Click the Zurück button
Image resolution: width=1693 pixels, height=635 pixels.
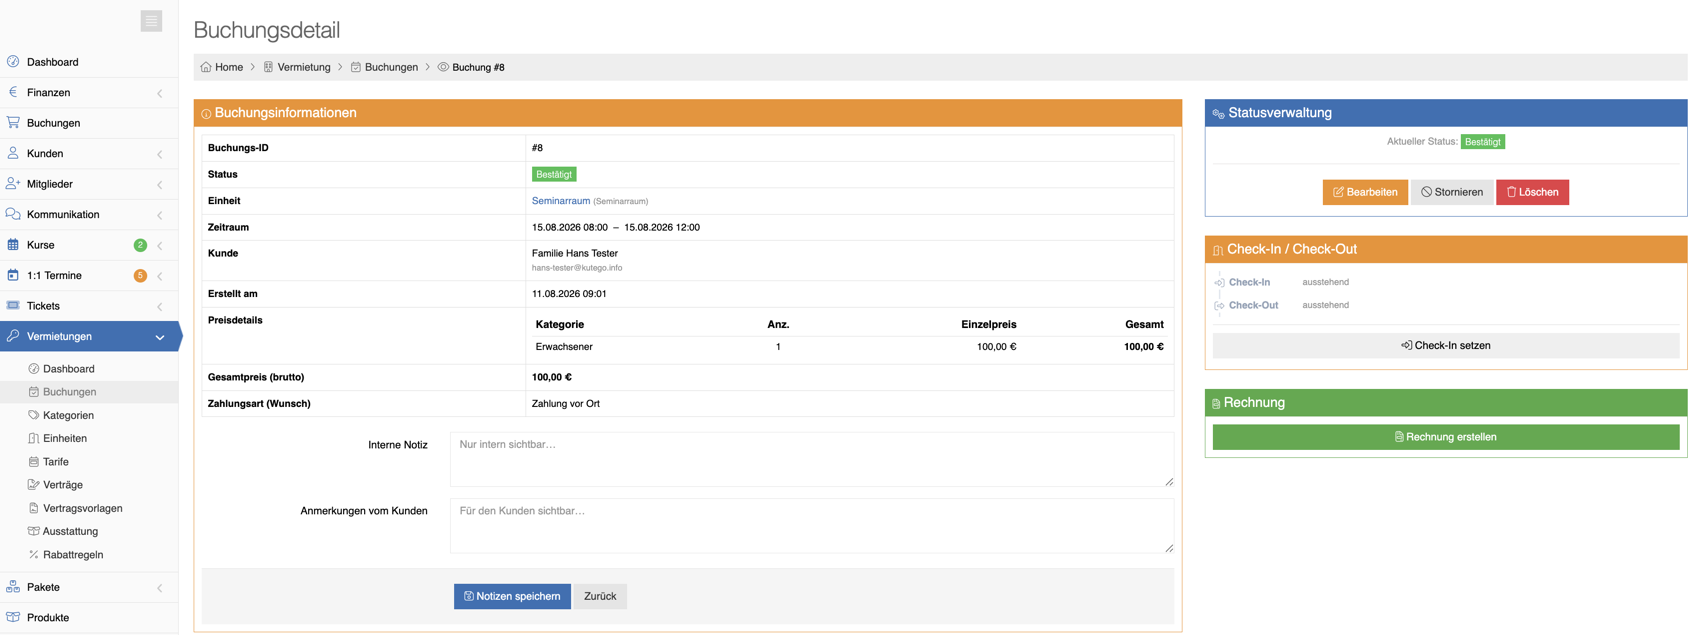pos(600,596)
